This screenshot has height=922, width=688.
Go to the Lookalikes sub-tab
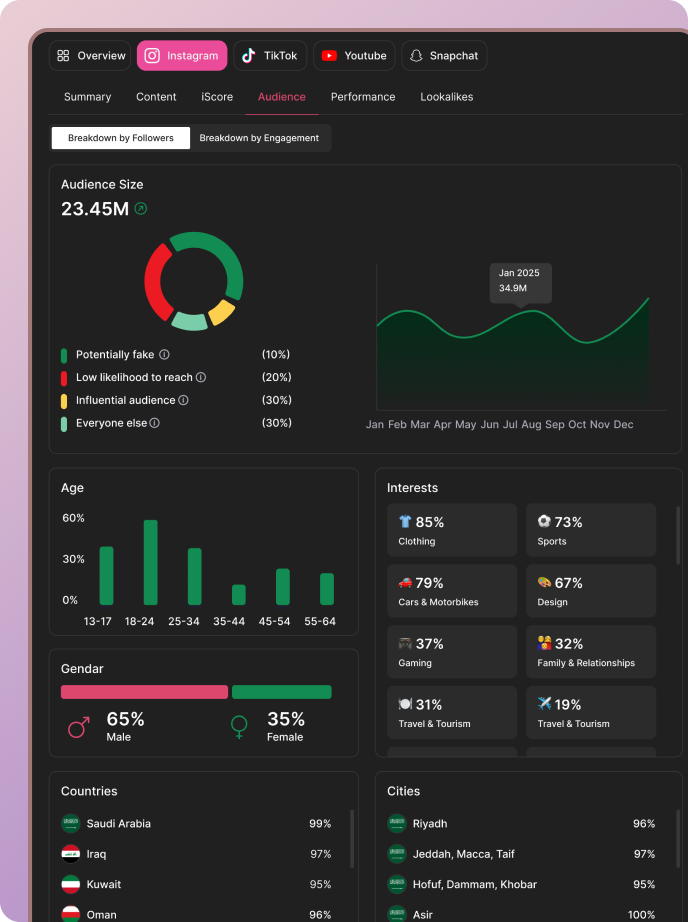[447, 97]
